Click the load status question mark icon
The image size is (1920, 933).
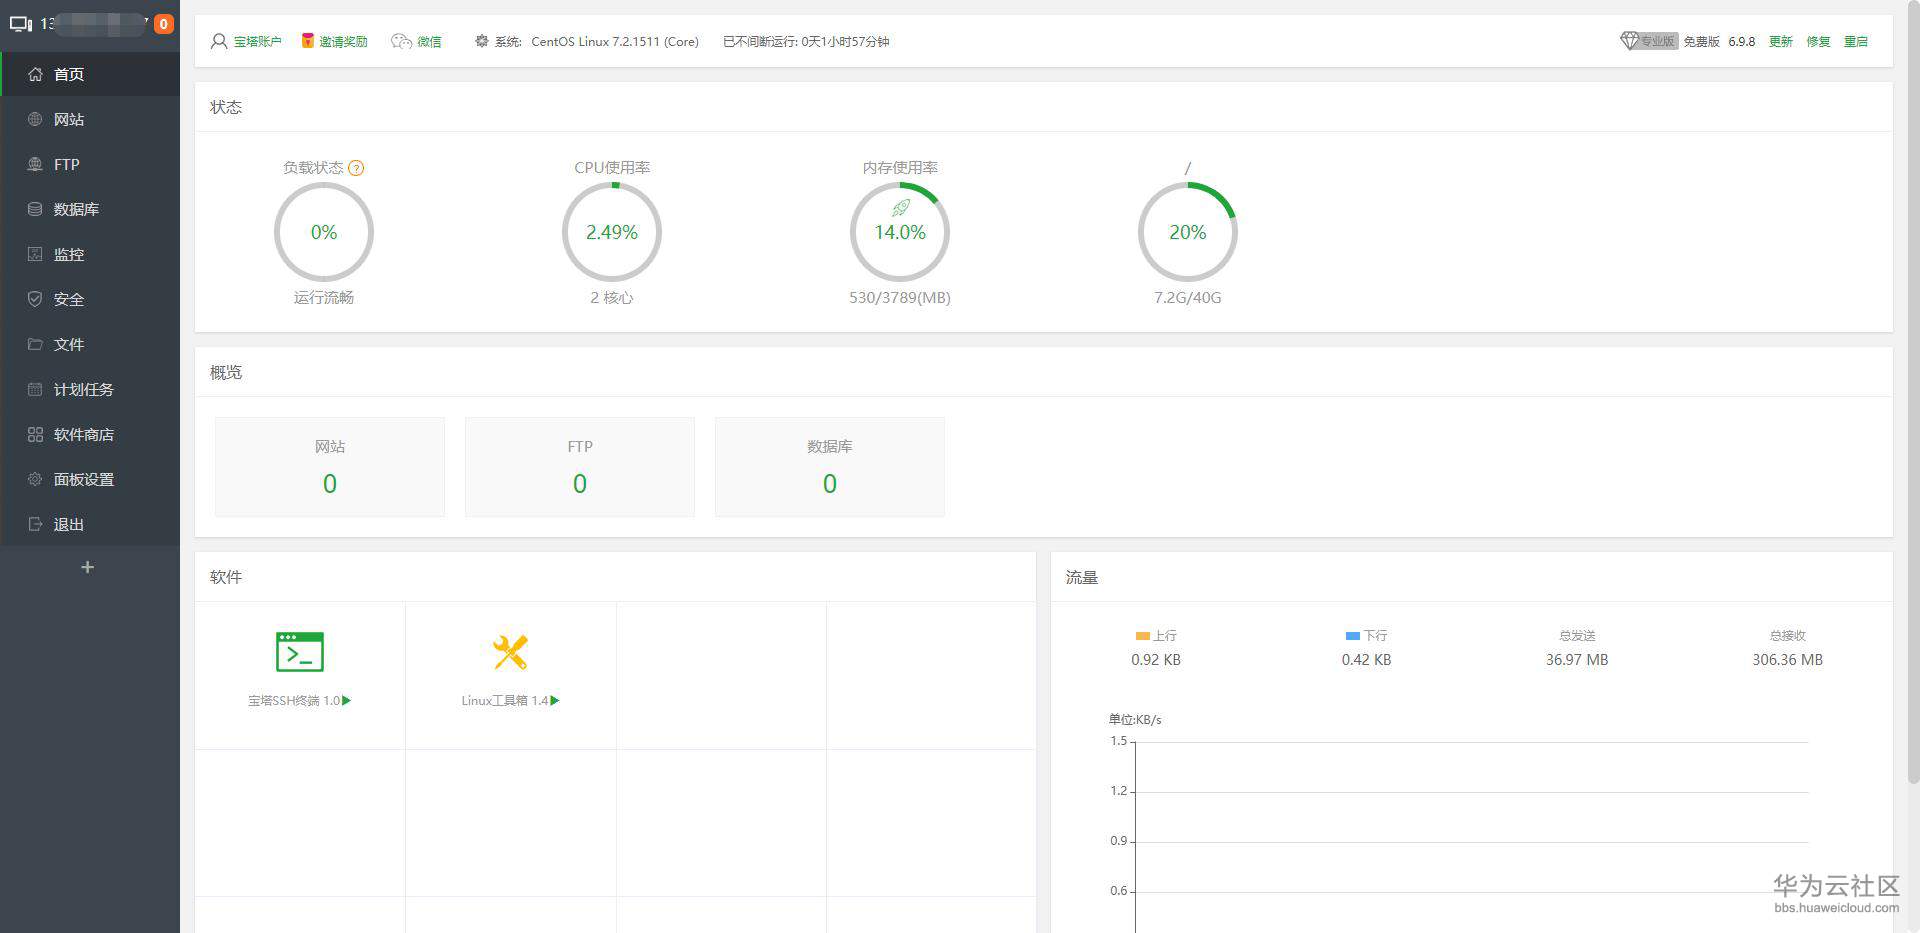(356, 168)
